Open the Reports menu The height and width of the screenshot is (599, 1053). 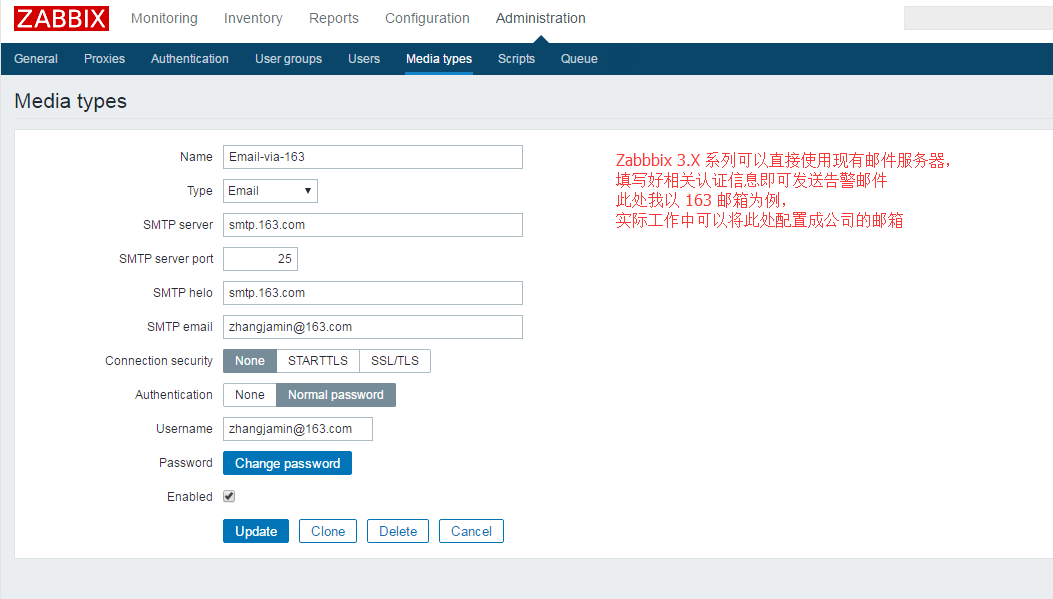coord(334,18)
